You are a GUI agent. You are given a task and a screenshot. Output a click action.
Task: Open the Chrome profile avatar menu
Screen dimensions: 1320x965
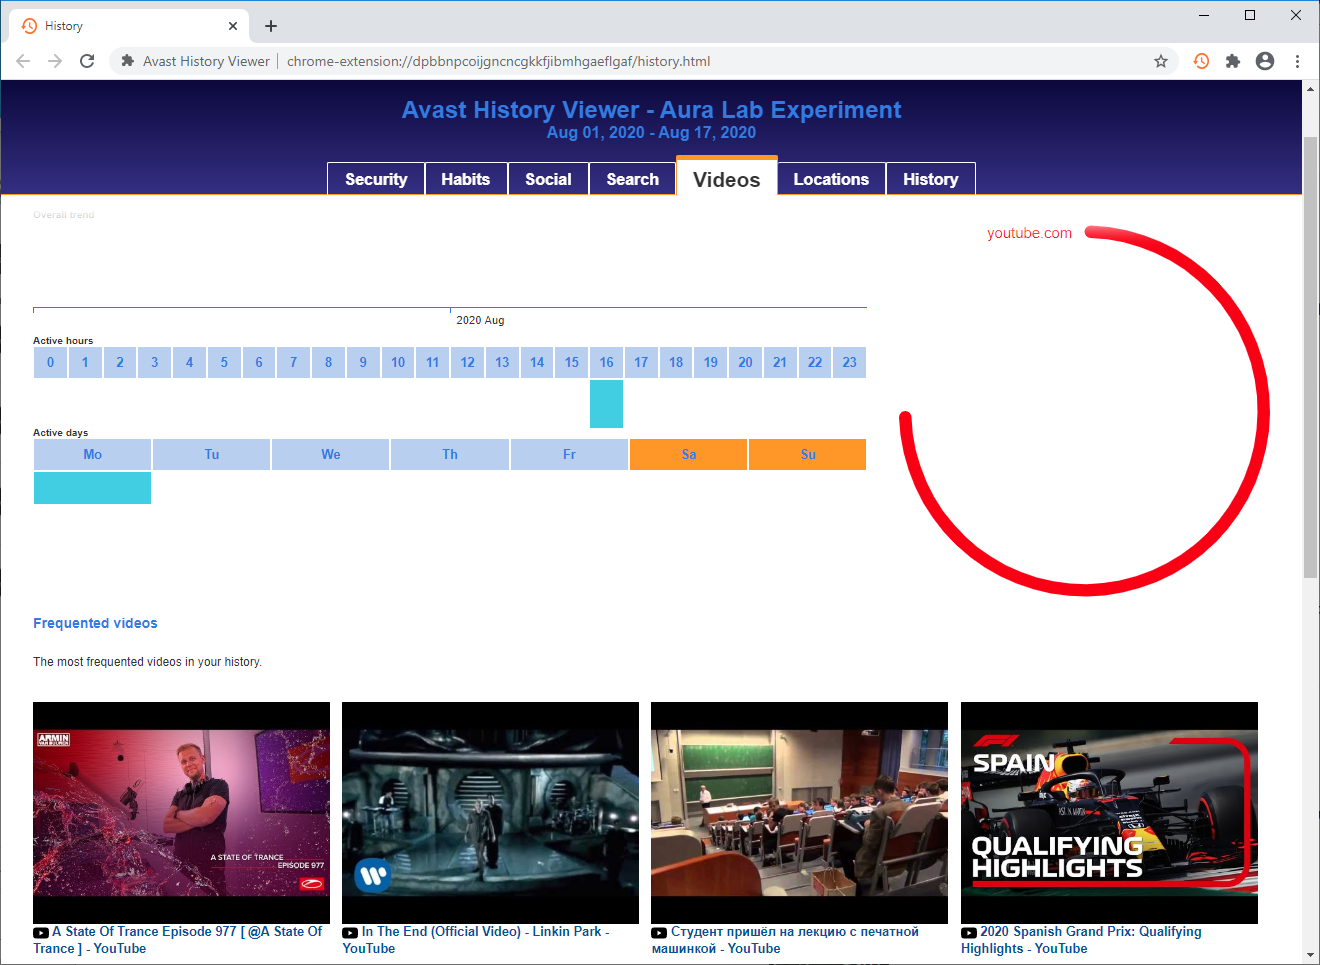click(x=1265, y=61)
